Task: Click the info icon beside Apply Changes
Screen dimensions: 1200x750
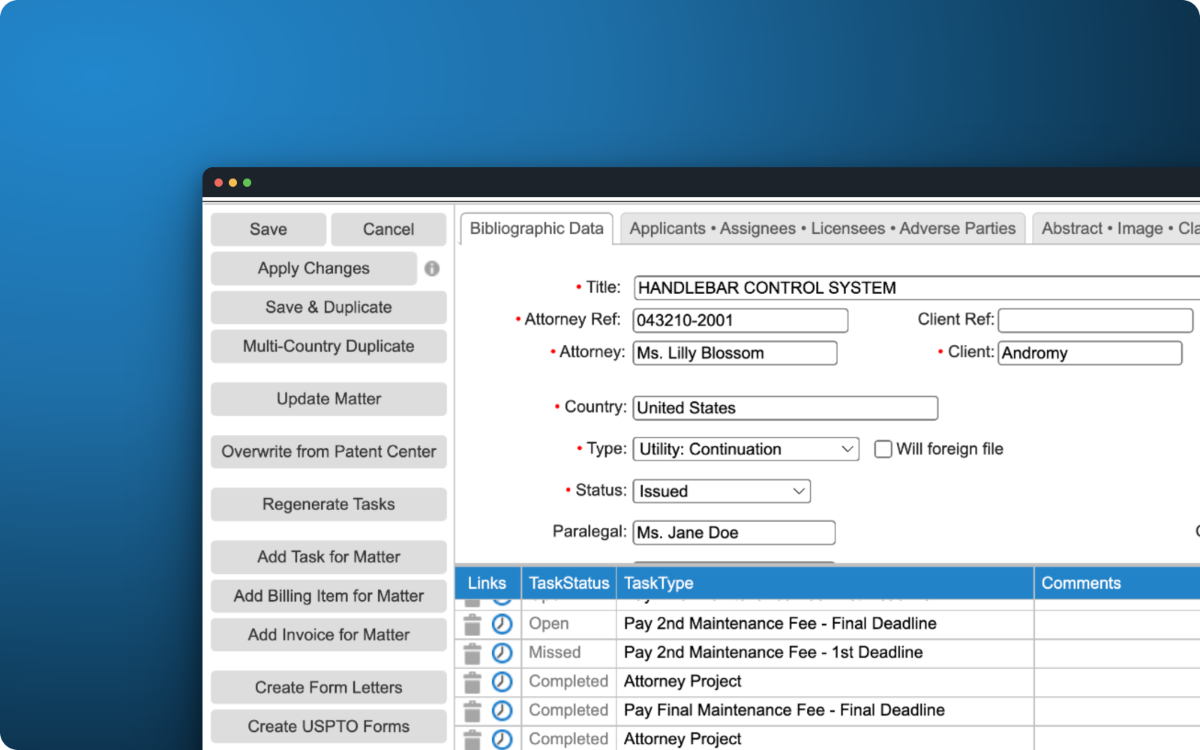Action: click(x=432, y=269)
